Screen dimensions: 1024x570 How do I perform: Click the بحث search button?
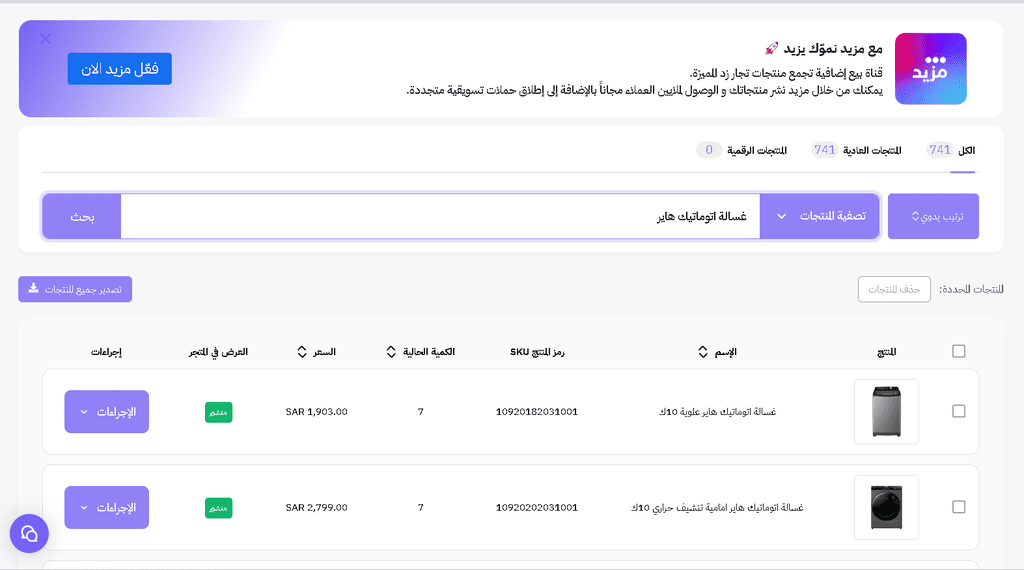(x=82, y=216)
